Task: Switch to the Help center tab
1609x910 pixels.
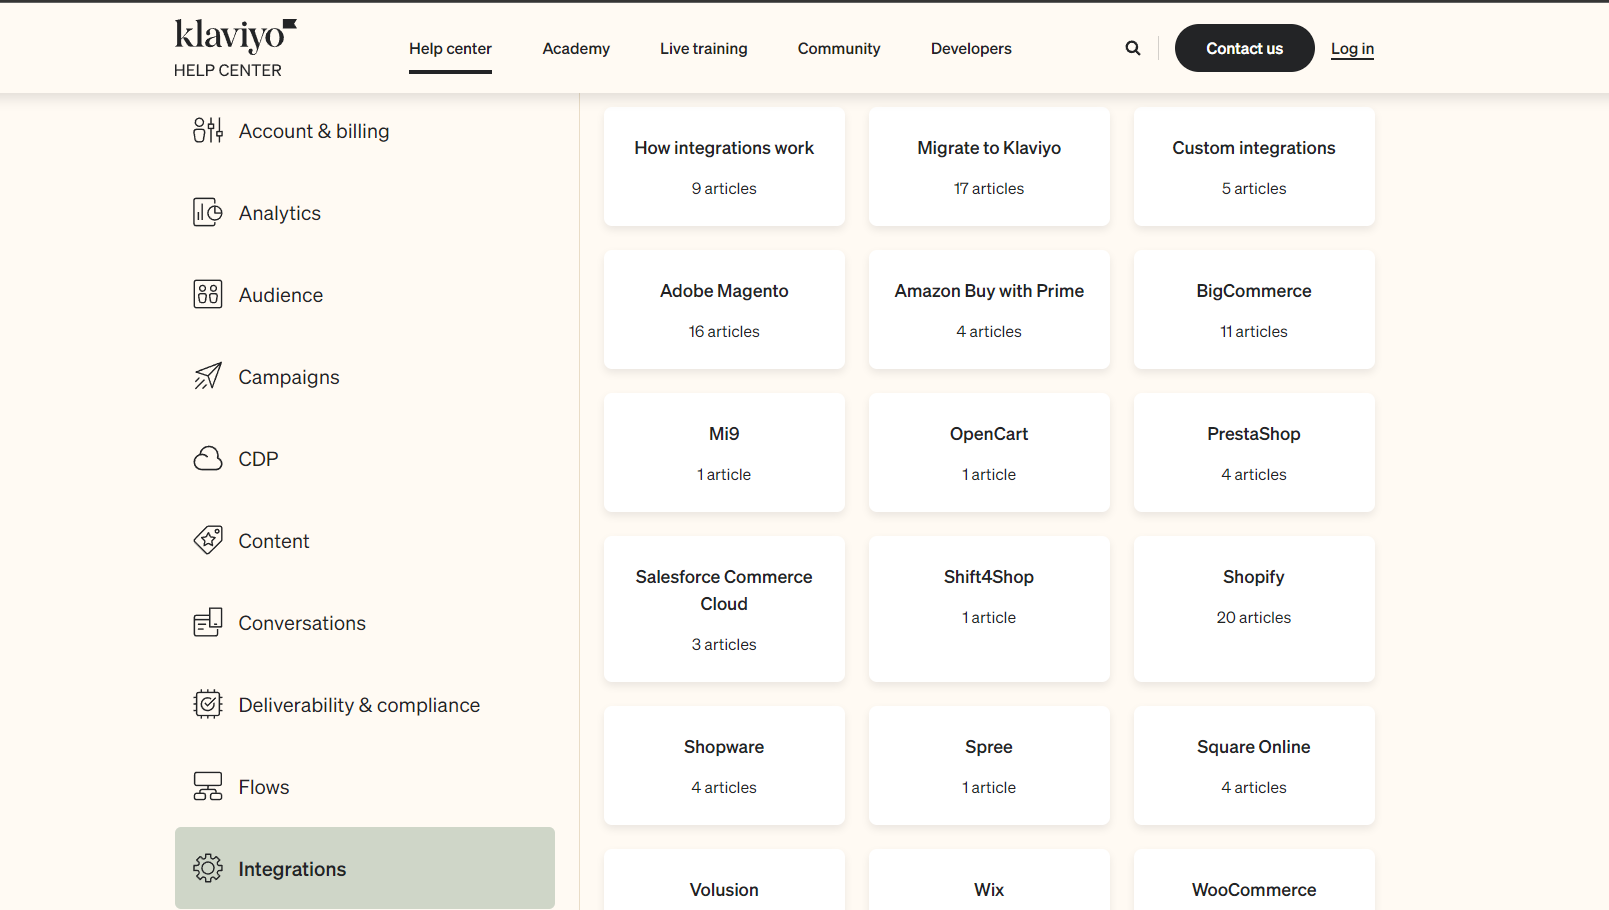Action: point(450,48)
